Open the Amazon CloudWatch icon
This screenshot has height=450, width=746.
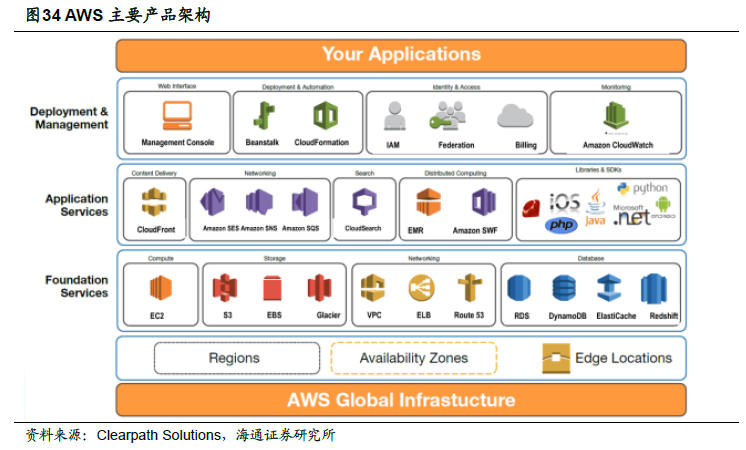(616, 117)
